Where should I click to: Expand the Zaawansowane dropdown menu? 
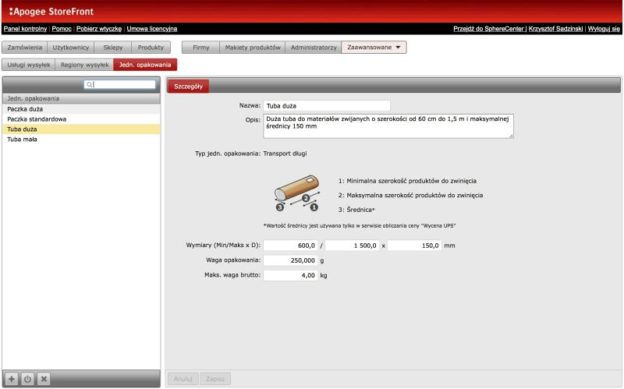point(374,47)
